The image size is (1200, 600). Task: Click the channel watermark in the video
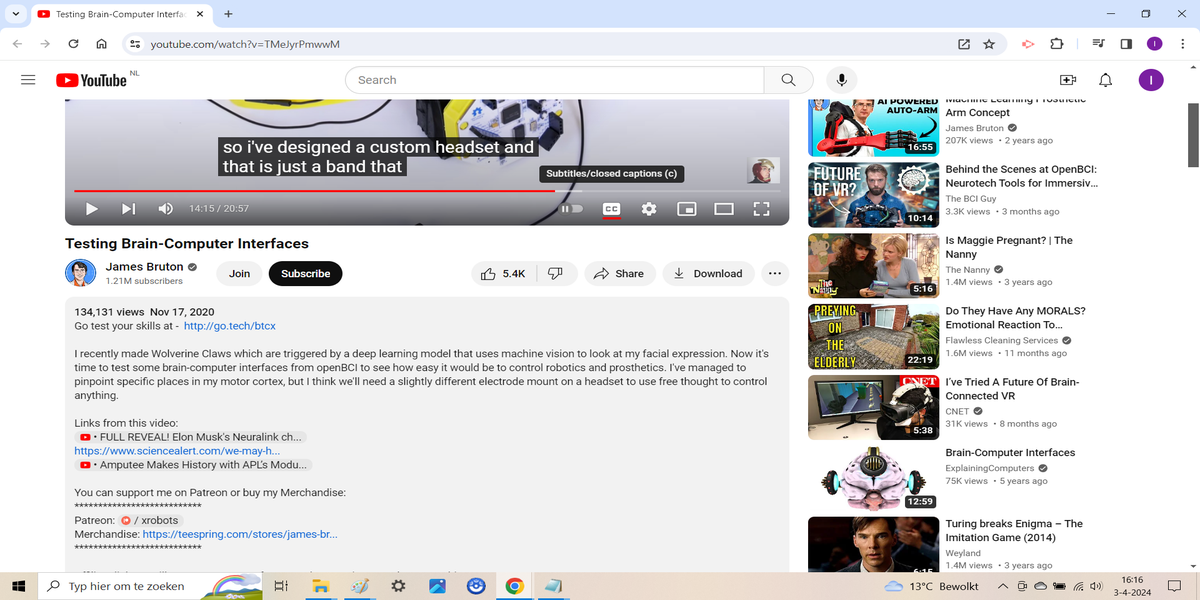pos(763,170)
